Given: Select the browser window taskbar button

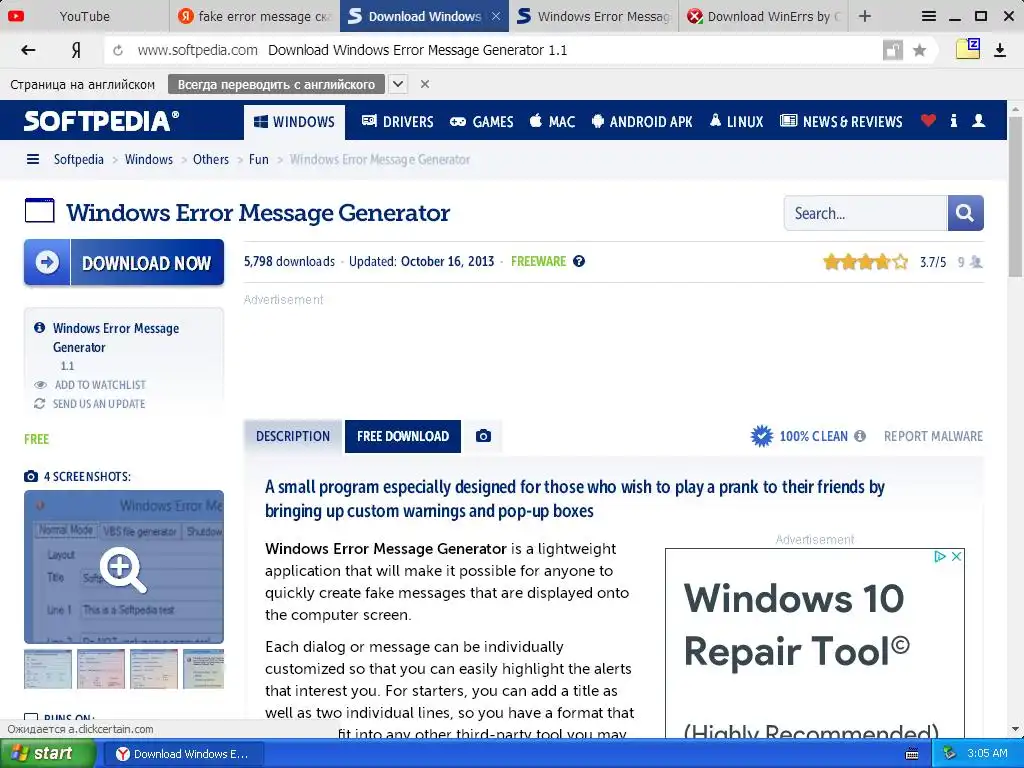Looking at the screenshot, I should point(185,754).
